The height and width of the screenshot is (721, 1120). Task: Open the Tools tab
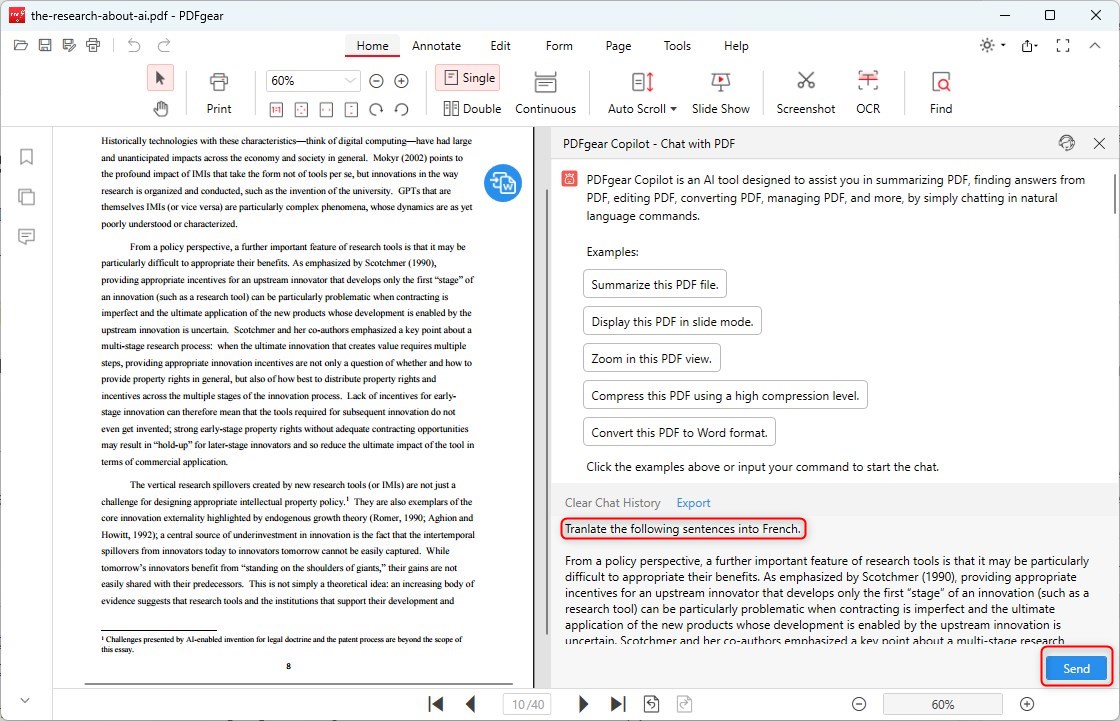tap(677, 46)
